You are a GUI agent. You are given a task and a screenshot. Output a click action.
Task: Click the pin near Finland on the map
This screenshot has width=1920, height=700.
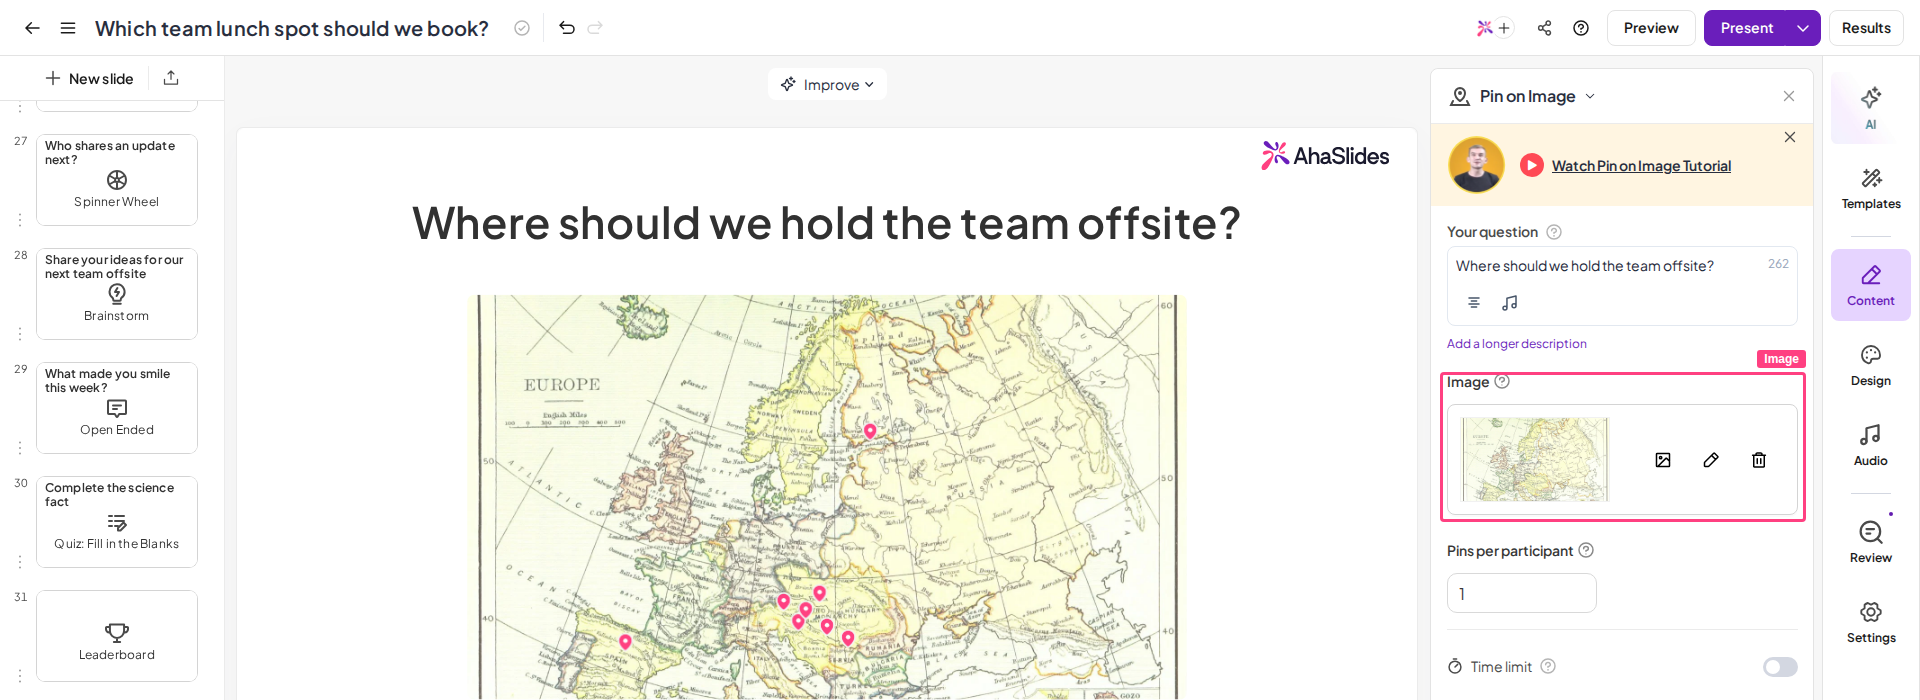pos(870,431)
